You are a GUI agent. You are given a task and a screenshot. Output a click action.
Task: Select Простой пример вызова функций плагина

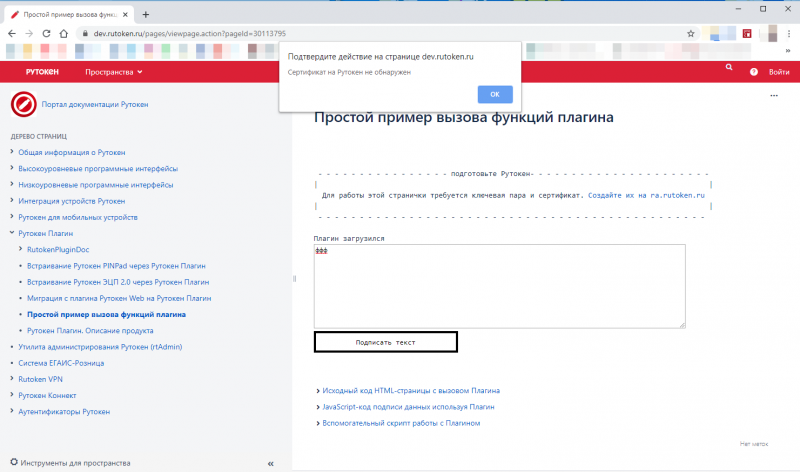[x=106, y=314]
